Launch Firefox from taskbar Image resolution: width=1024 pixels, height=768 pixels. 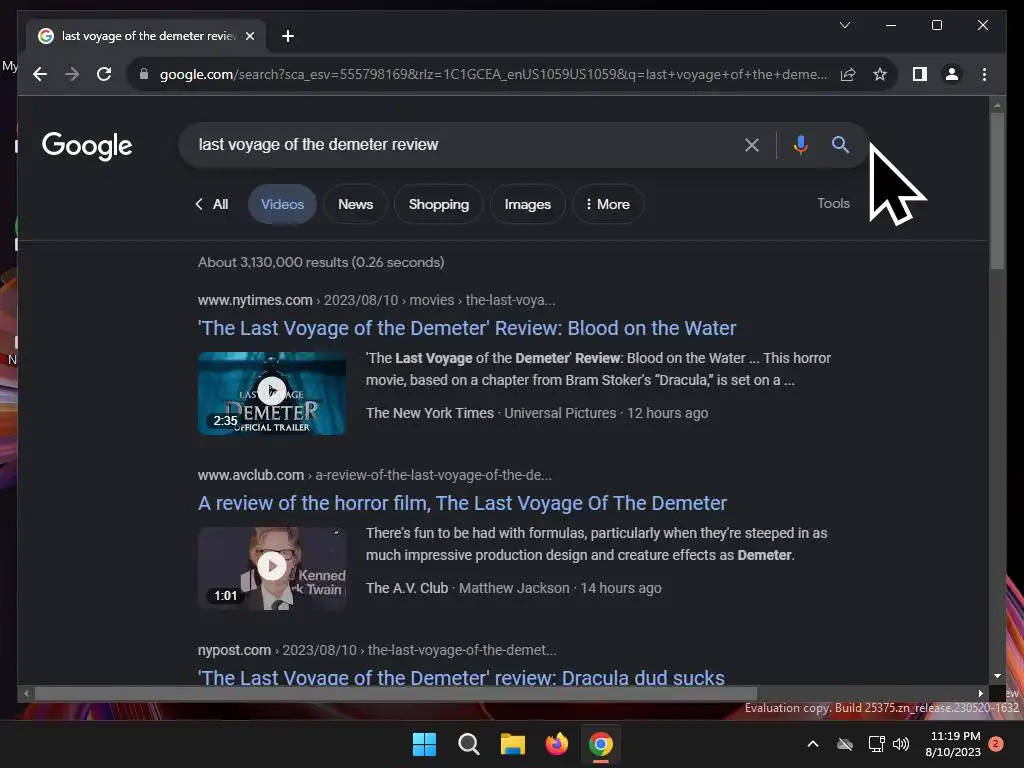pyautogui.click(x=556, y=744)
